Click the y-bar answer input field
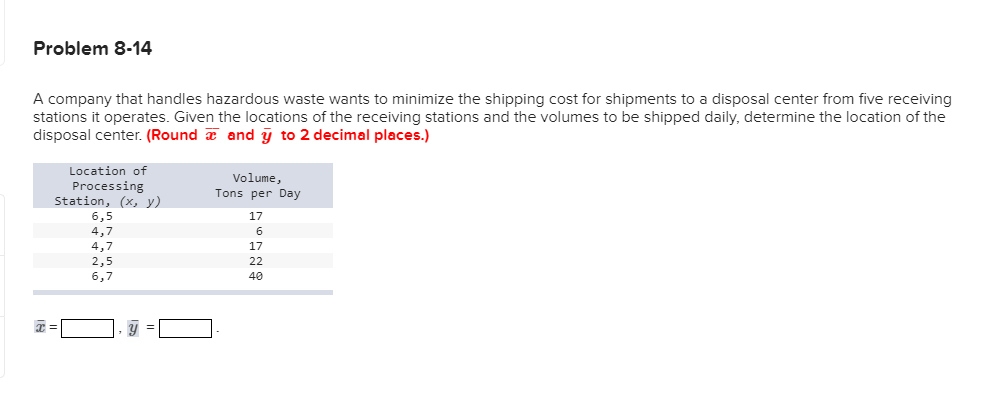 click(186, 328)
